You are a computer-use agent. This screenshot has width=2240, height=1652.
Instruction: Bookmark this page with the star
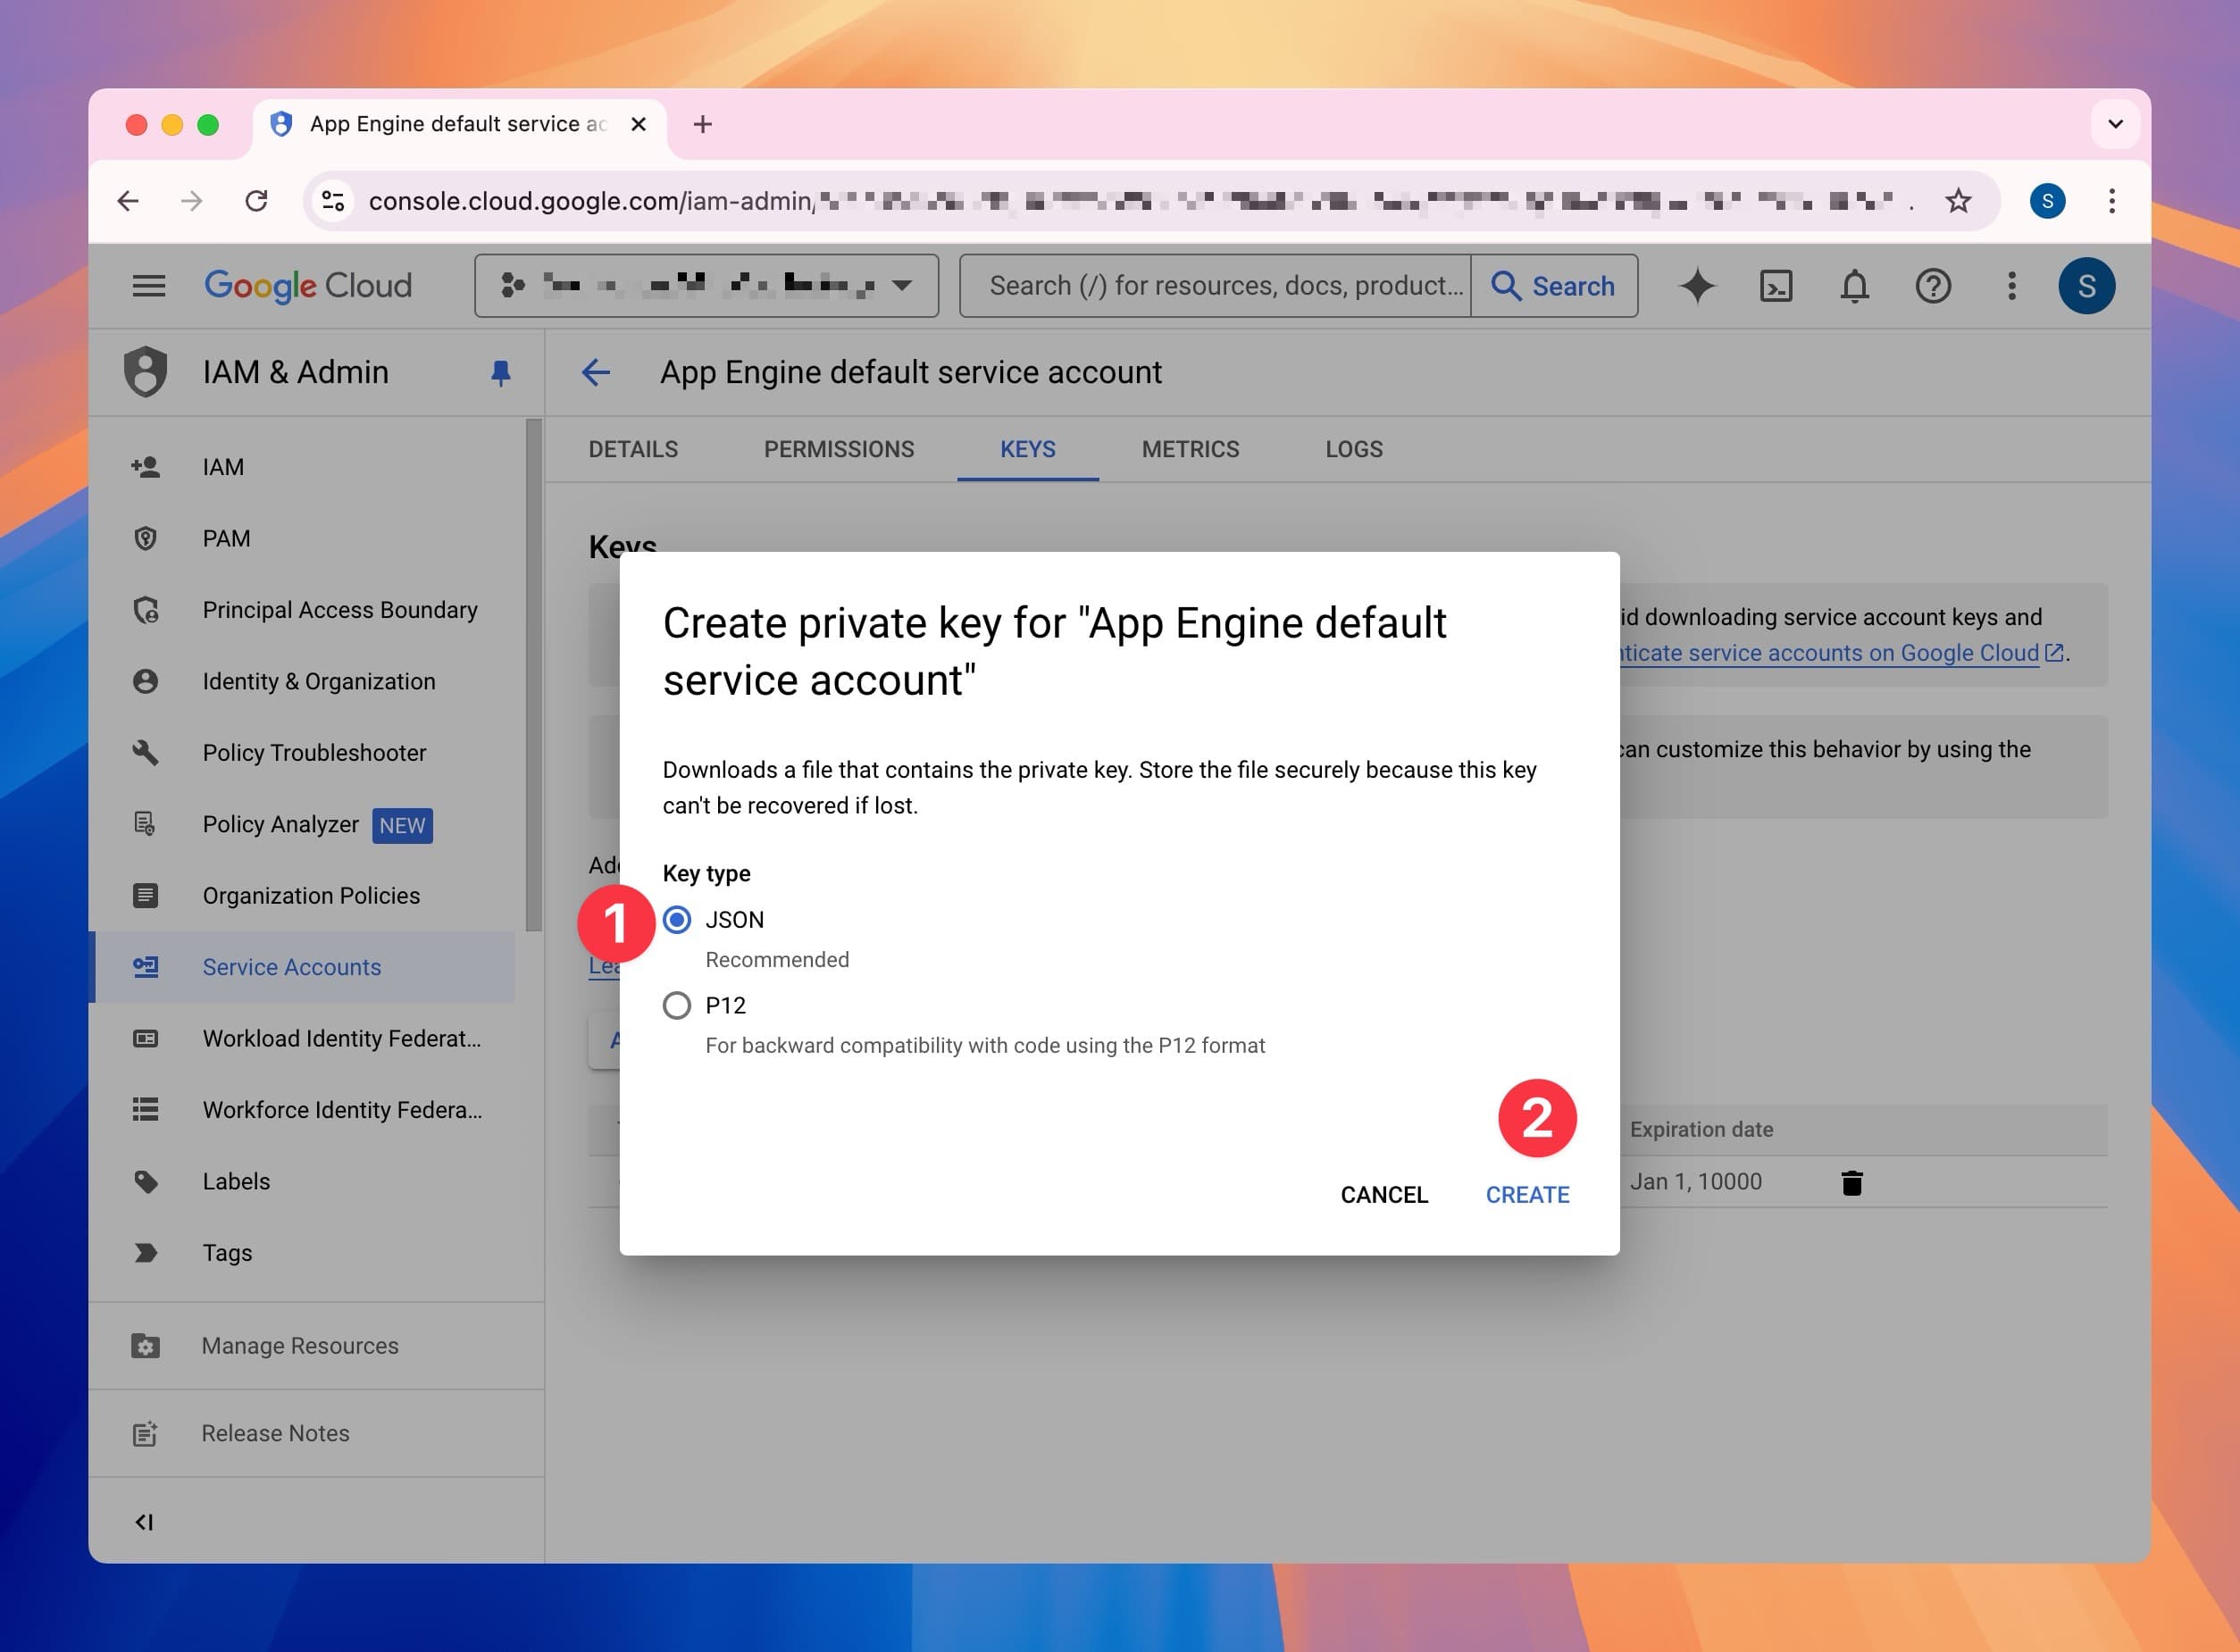point(1958,201)
